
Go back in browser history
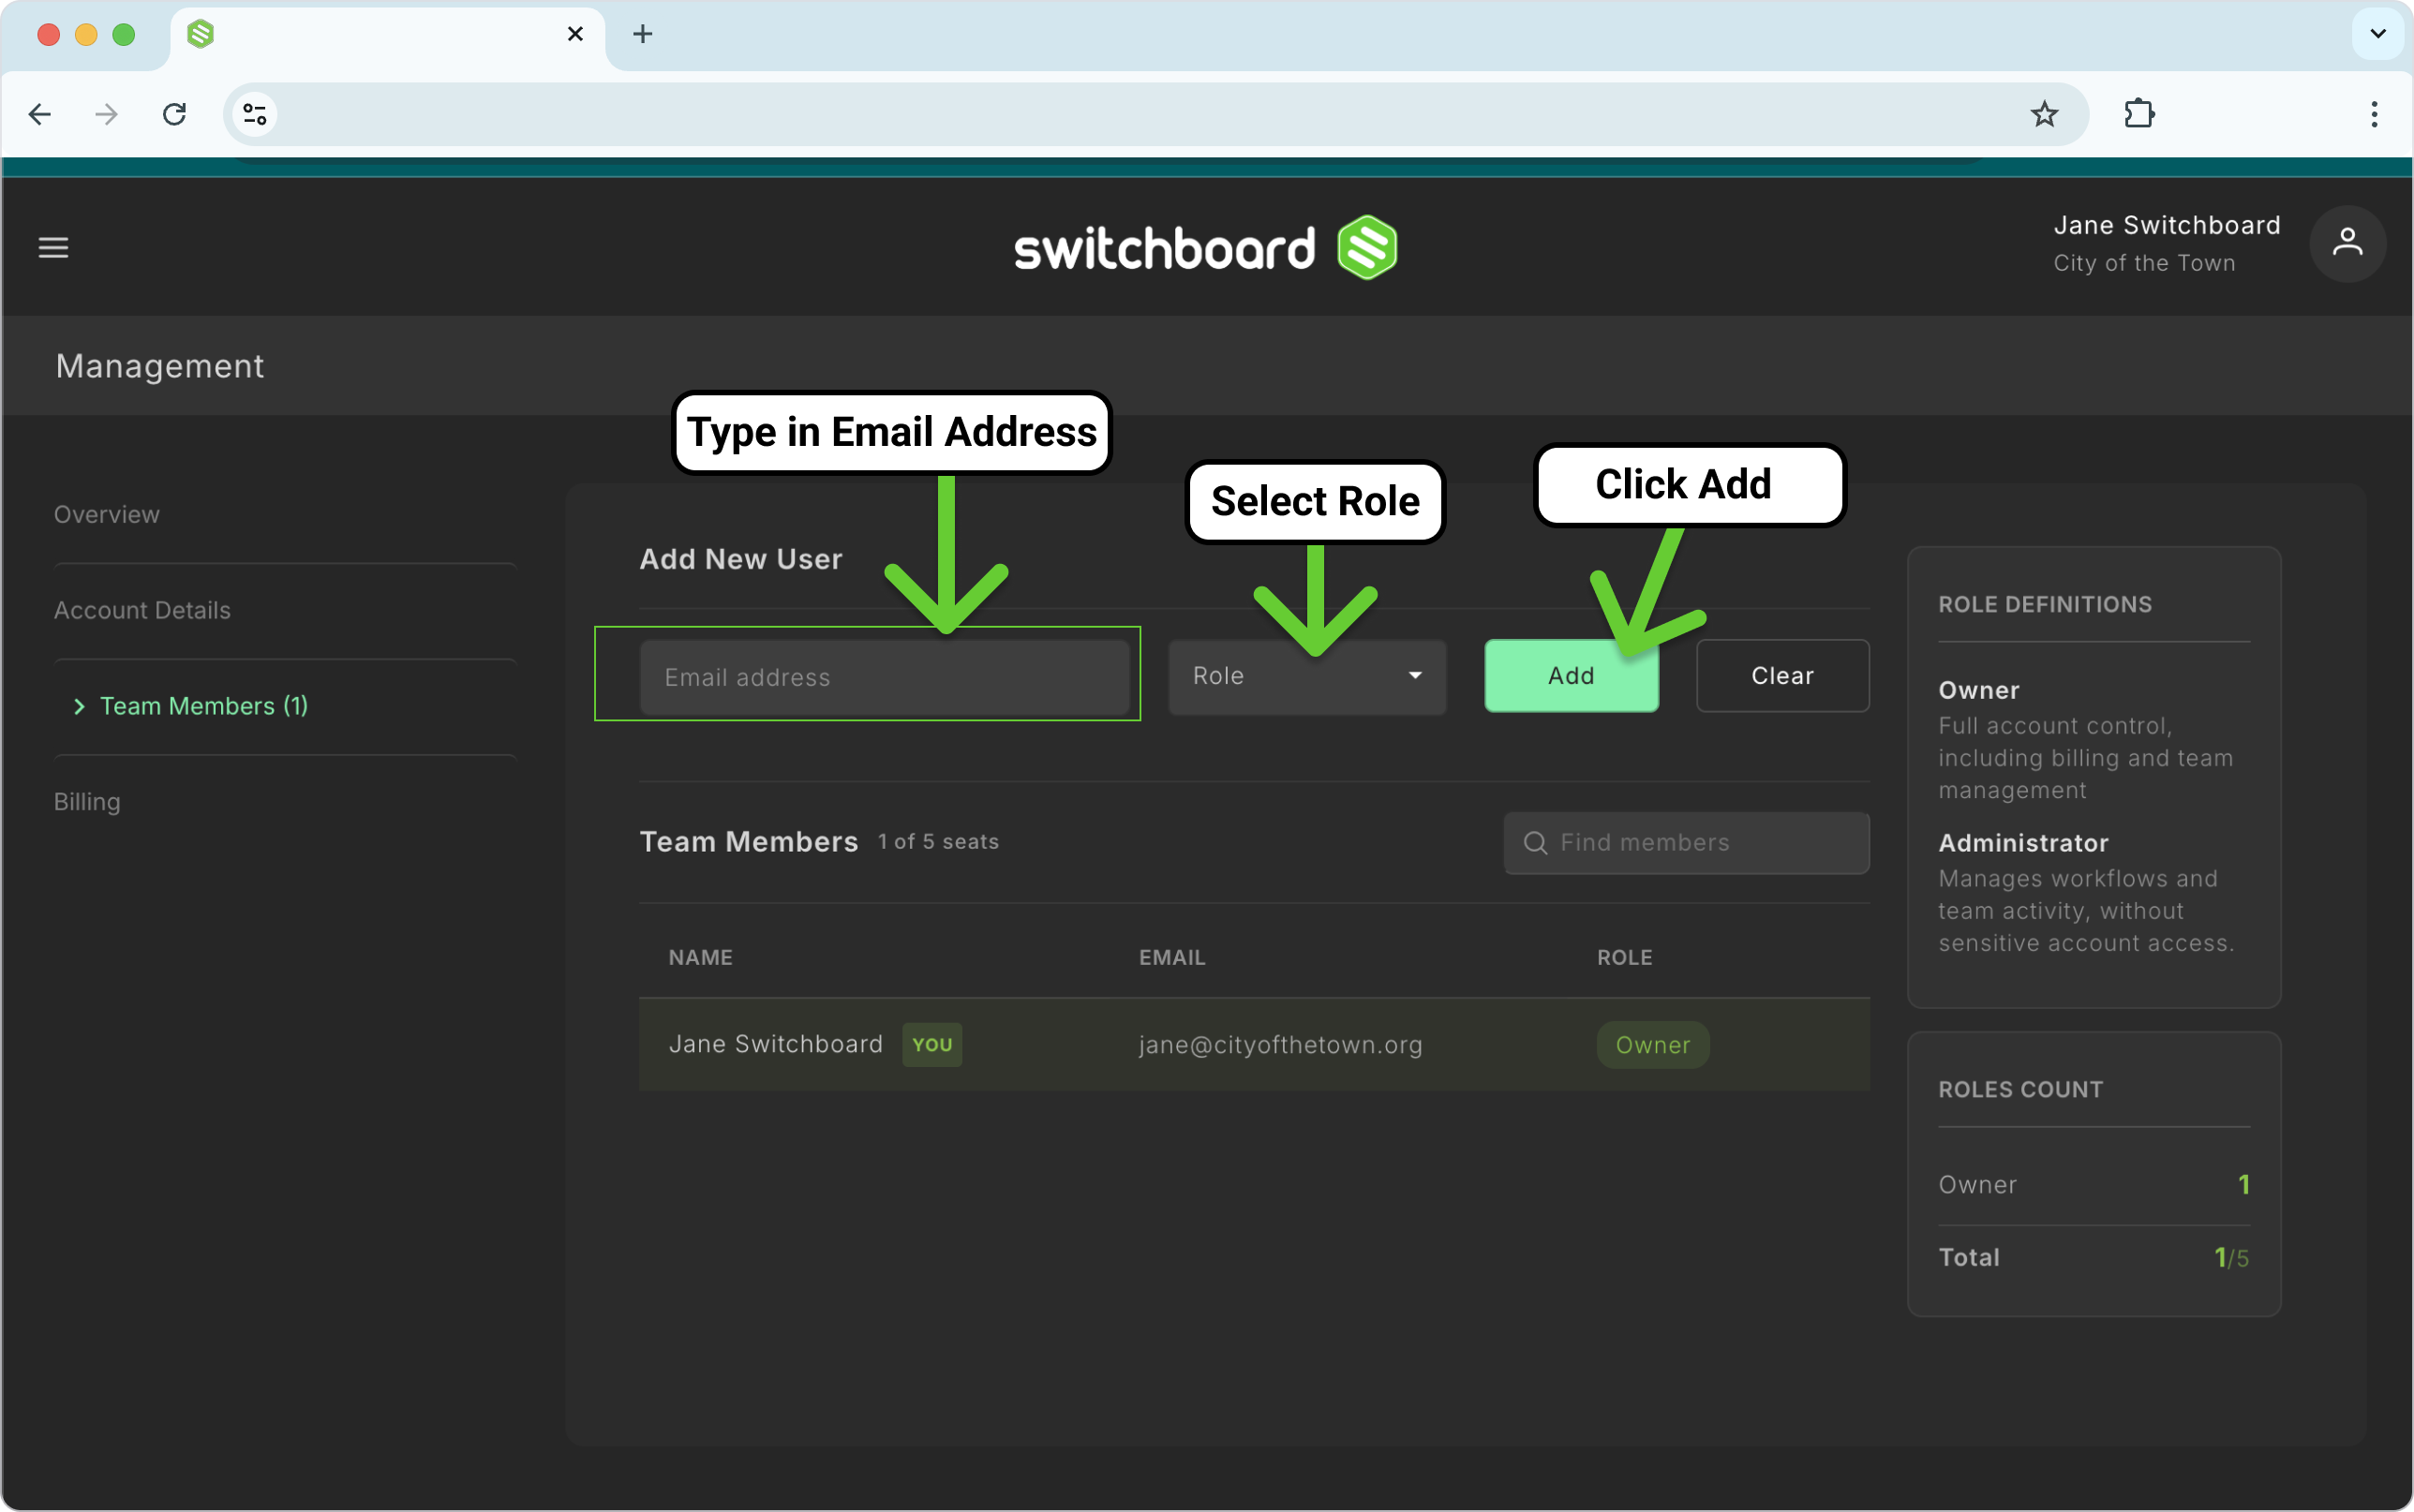[40, 114]
